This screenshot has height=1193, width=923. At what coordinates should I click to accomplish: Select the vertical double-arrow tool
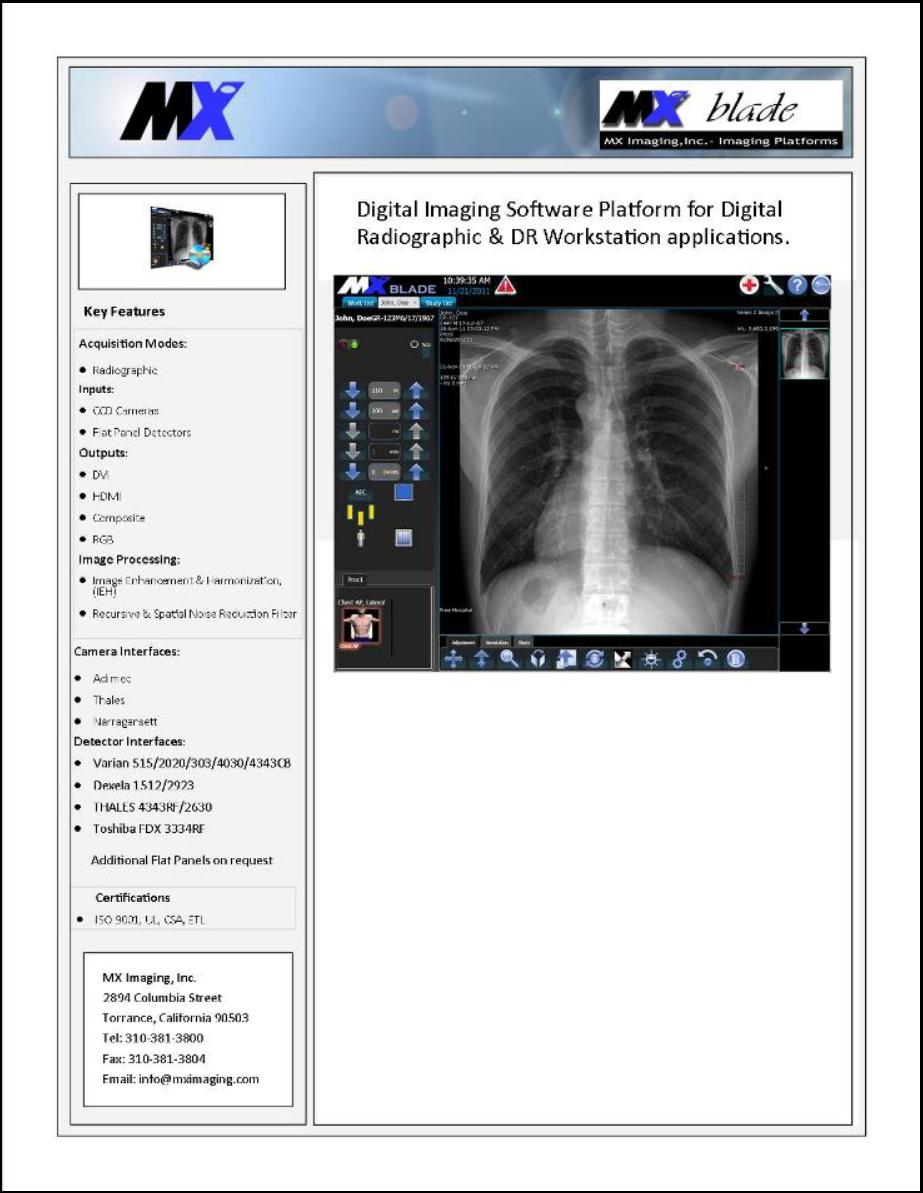point(482,659)
